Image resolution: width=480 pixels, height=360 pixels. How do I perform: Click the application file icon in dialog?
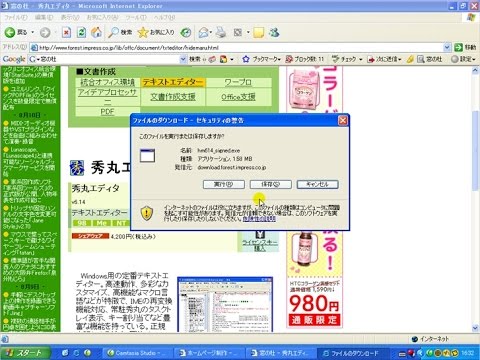(147, 156)
